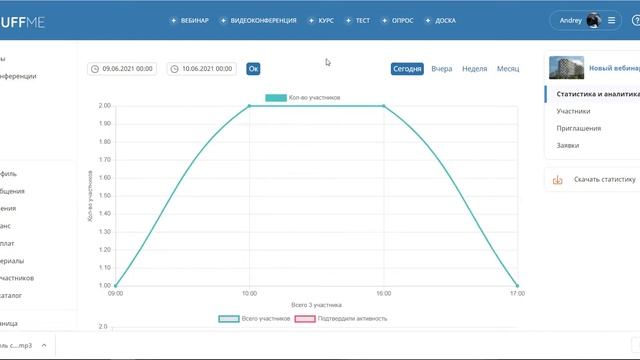Add a new Курс
The width and height of the screenshot is (640, 360).
[321, 20]
